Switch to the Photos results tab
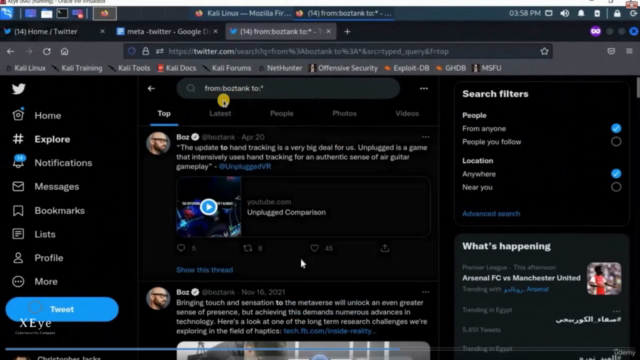 point(344,113)
